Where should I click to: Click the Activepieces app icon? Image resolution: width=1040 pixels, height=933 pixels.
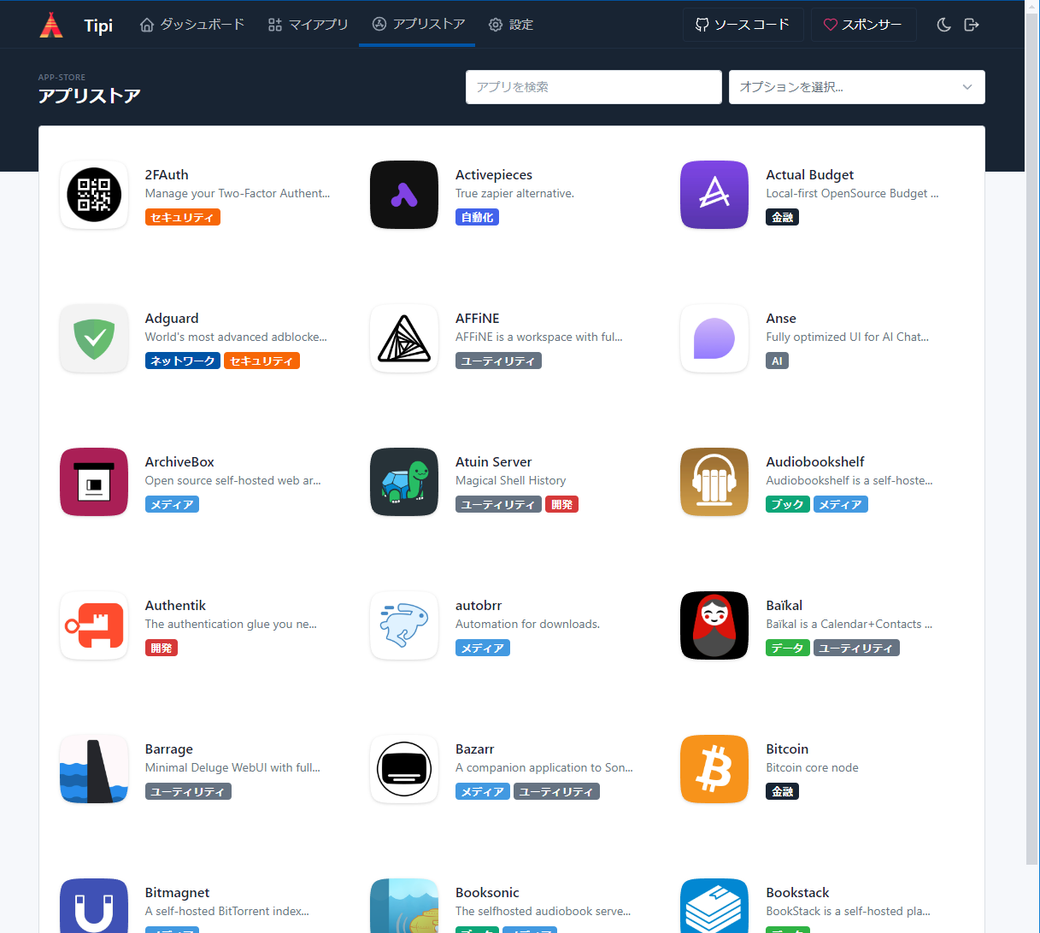click(x=404, y=195)
